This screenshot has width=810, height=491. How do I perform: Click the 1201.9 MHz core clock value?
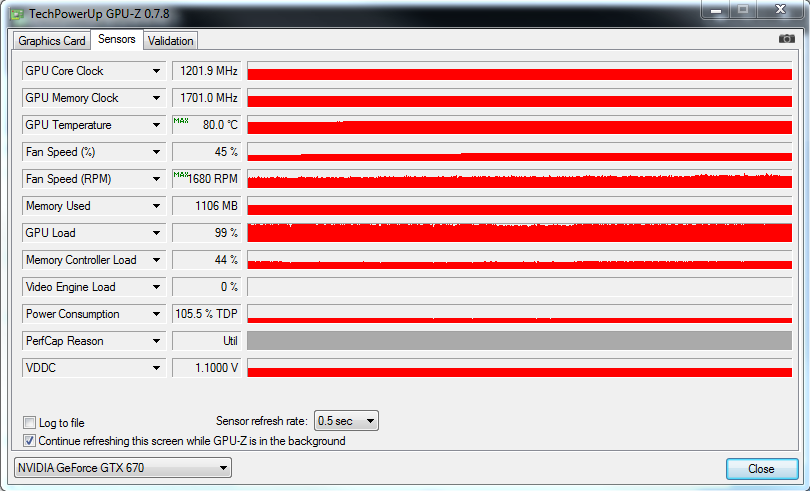pos(207,71)
